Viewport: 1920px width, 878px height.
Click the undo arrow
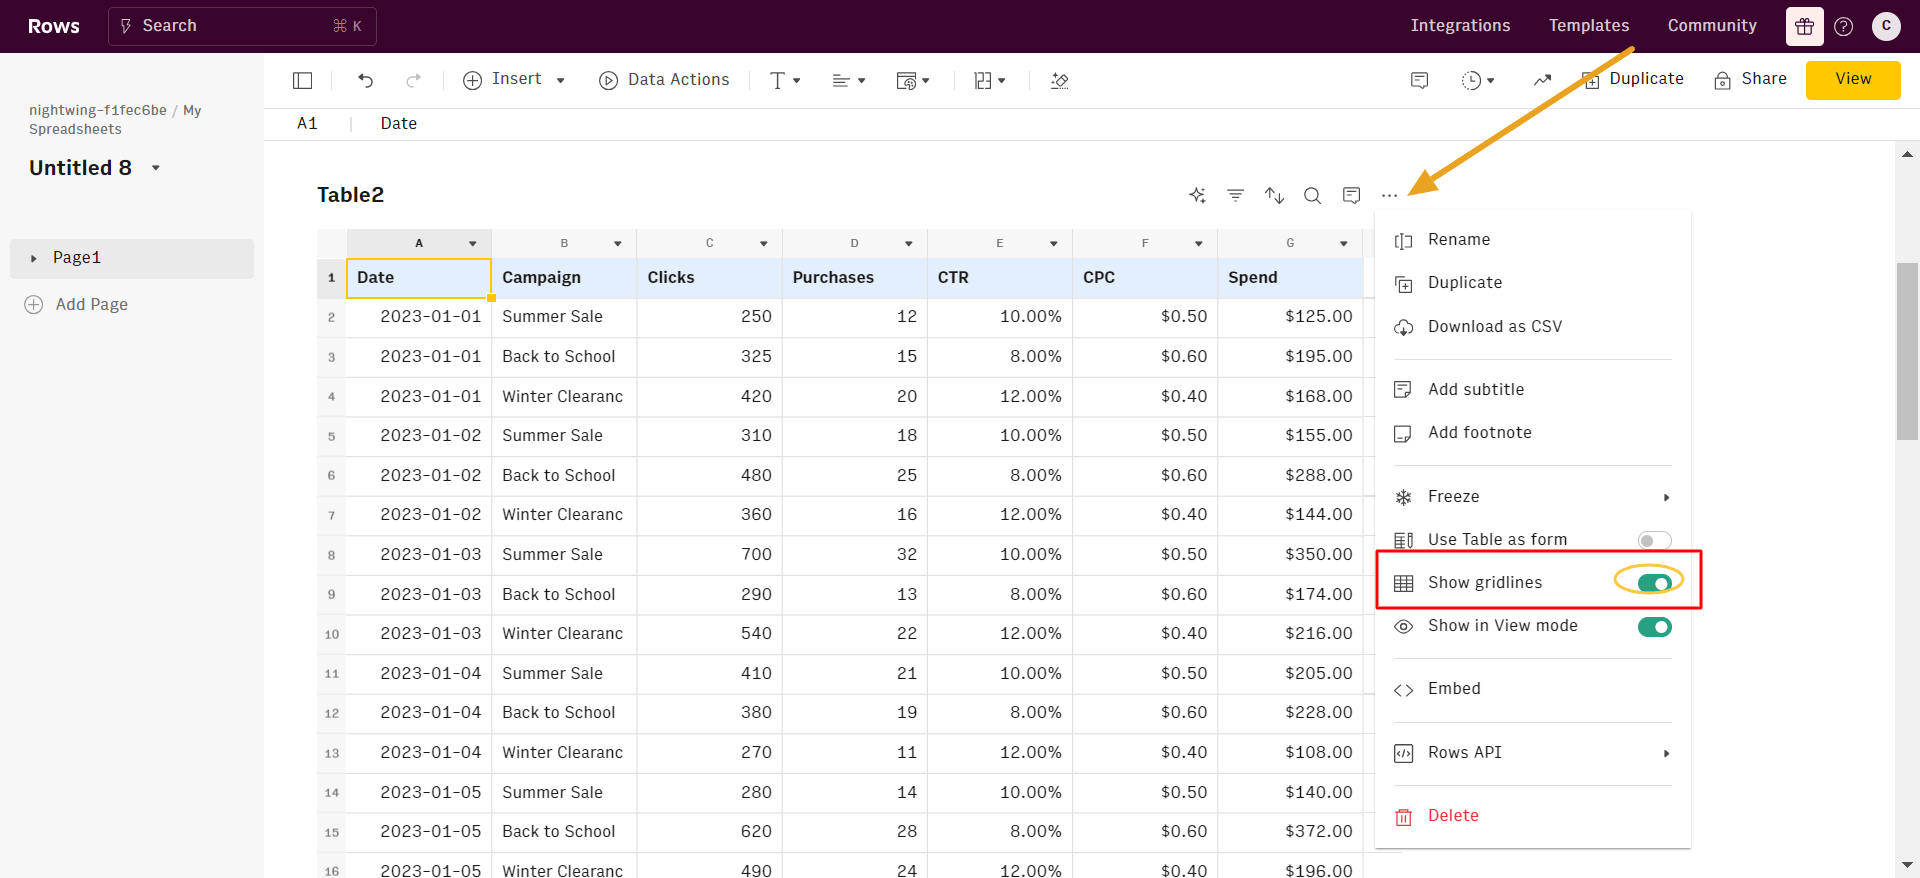(x=366, y=80)
